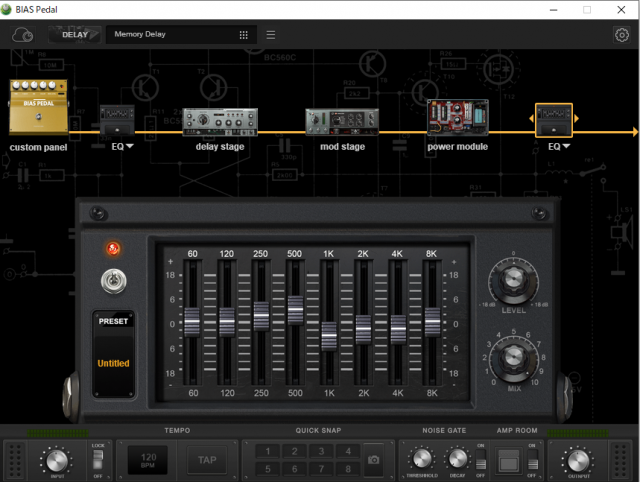Open the hamburger menu icon

271,35
